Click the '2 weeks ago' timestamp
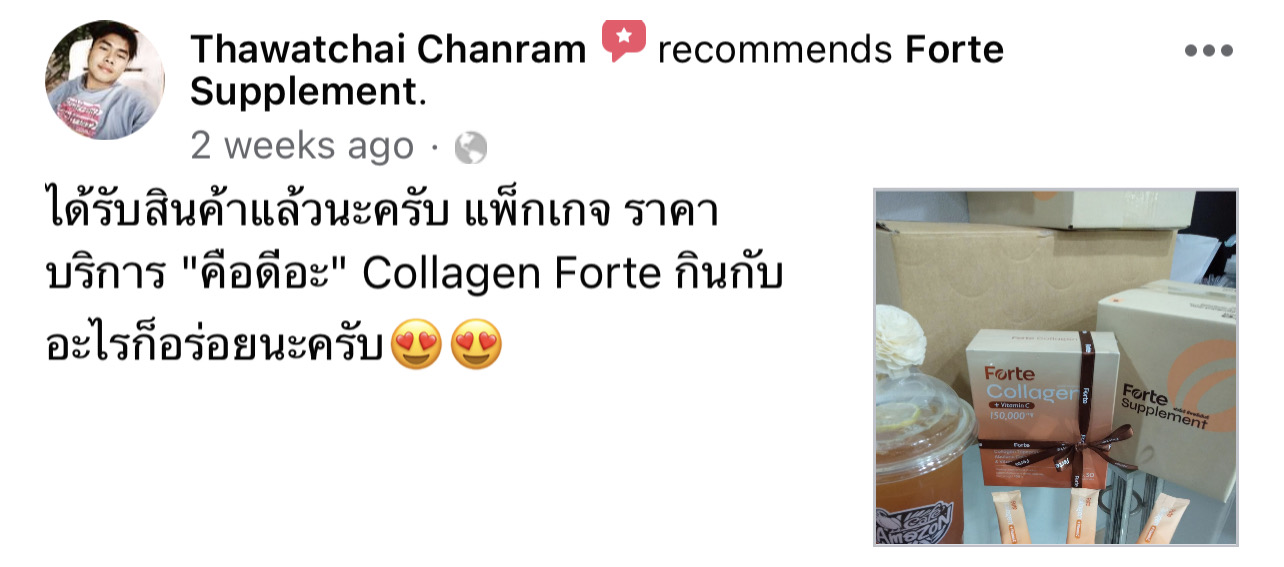This screenshot has height=567, width=1284. pos(302,146)
